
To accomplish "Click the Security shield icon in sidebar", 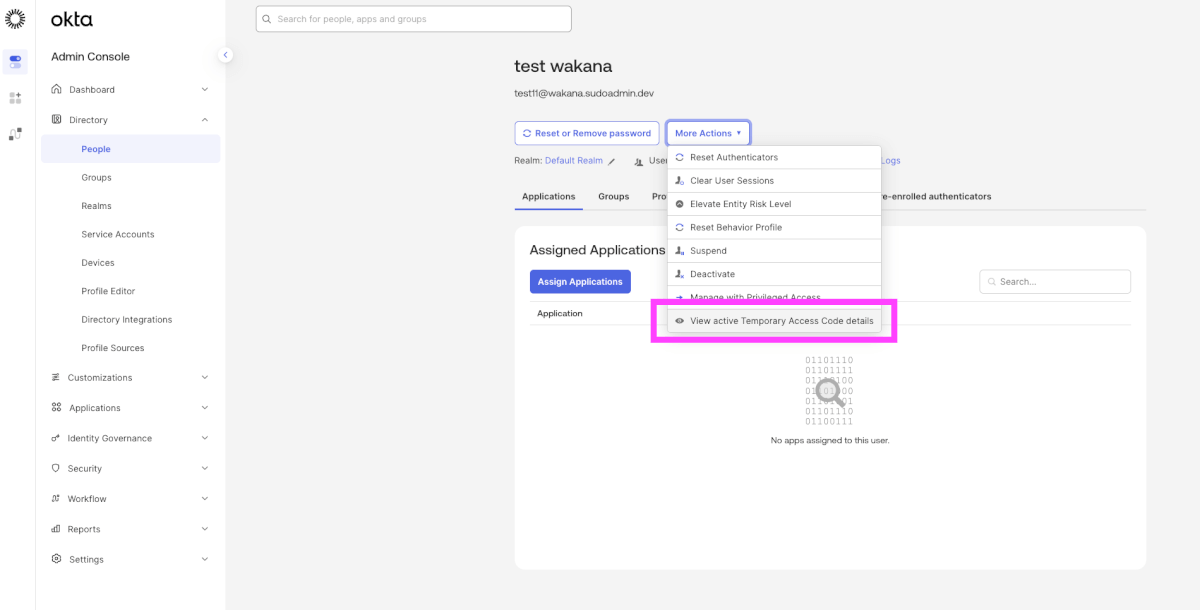I will [56, 468].
